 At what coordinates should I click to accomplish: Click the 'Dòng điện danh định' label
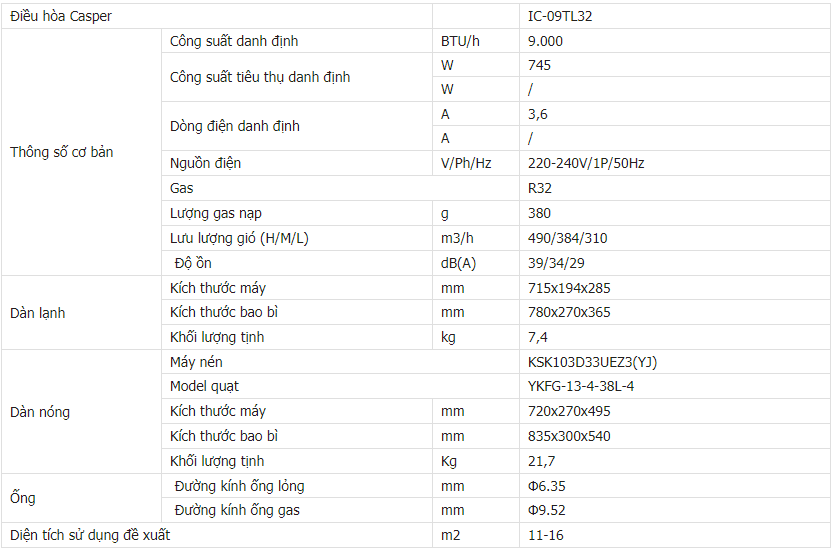click(235, 126)
